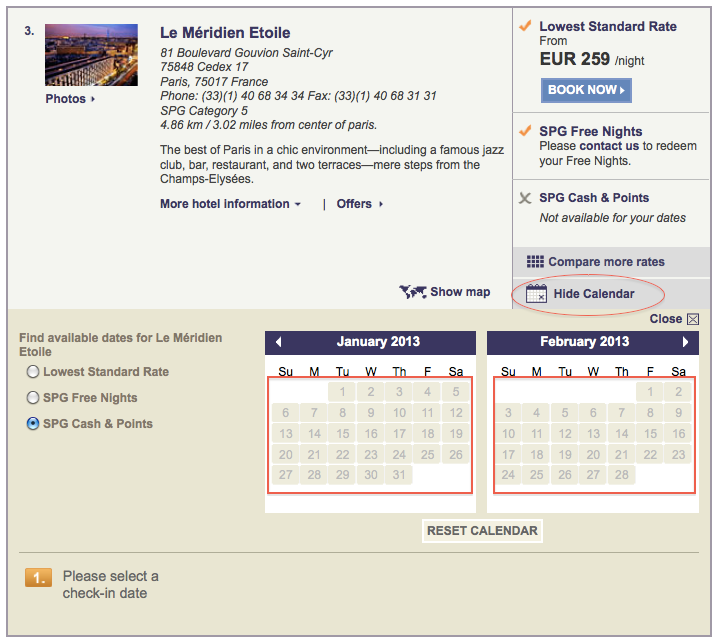Click the SPG Cash & Points X icon
Image resolution: width=719 pixels, height=644 pixels.
pos(525,198)
